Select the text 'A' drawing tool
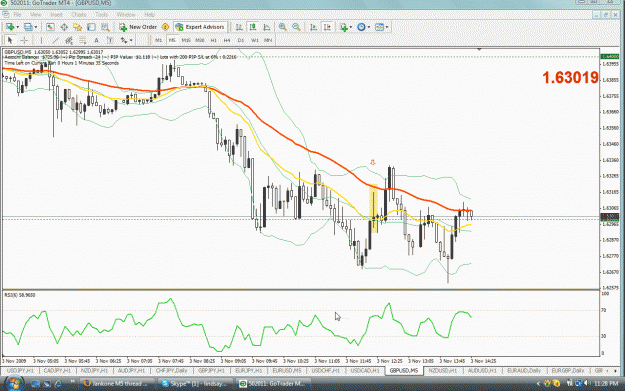 click(96, 40)
